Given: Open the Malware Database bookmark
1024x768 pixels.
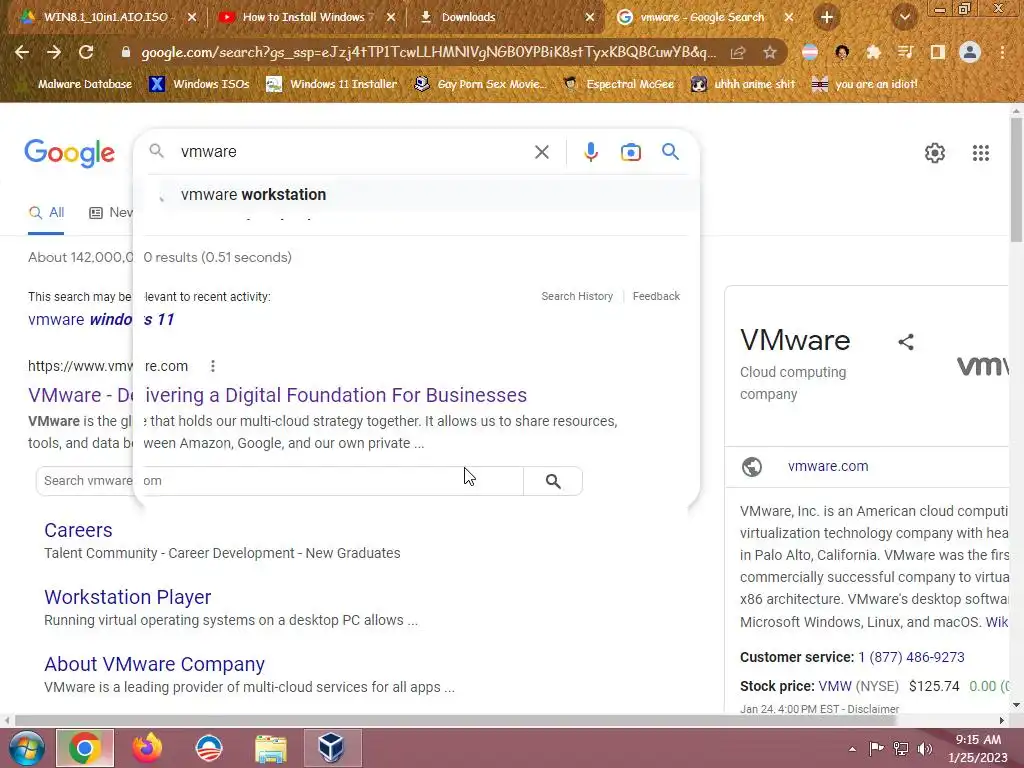Looking at the screenshot, I should (85, 84).
